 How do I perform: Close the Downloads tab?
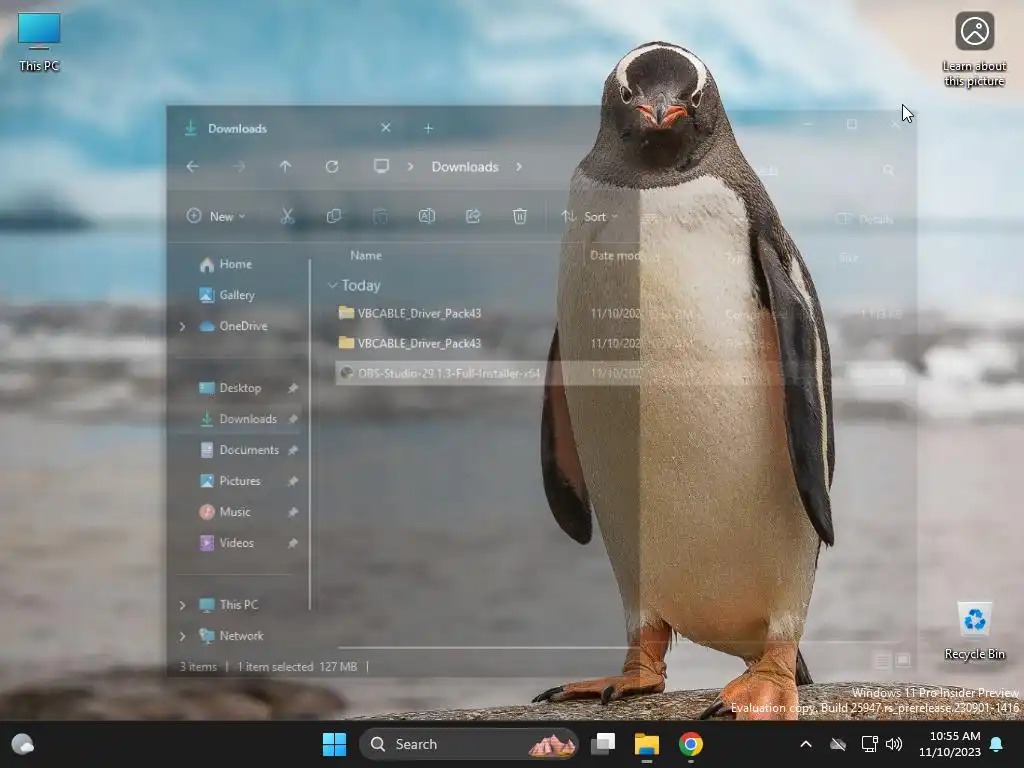pyautogui.click(x=385, y=128)
